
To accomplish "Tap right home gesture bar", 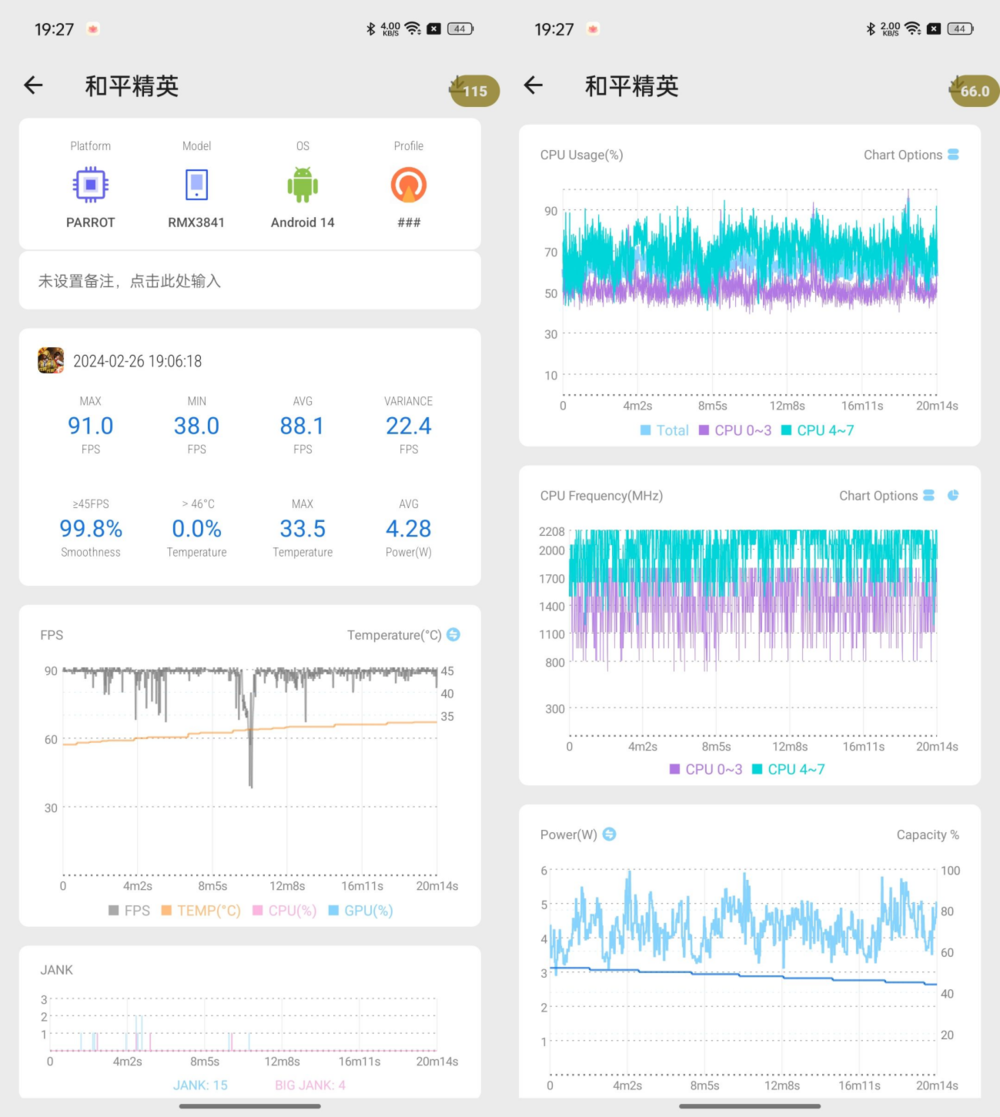I will tap(750, 1106).
